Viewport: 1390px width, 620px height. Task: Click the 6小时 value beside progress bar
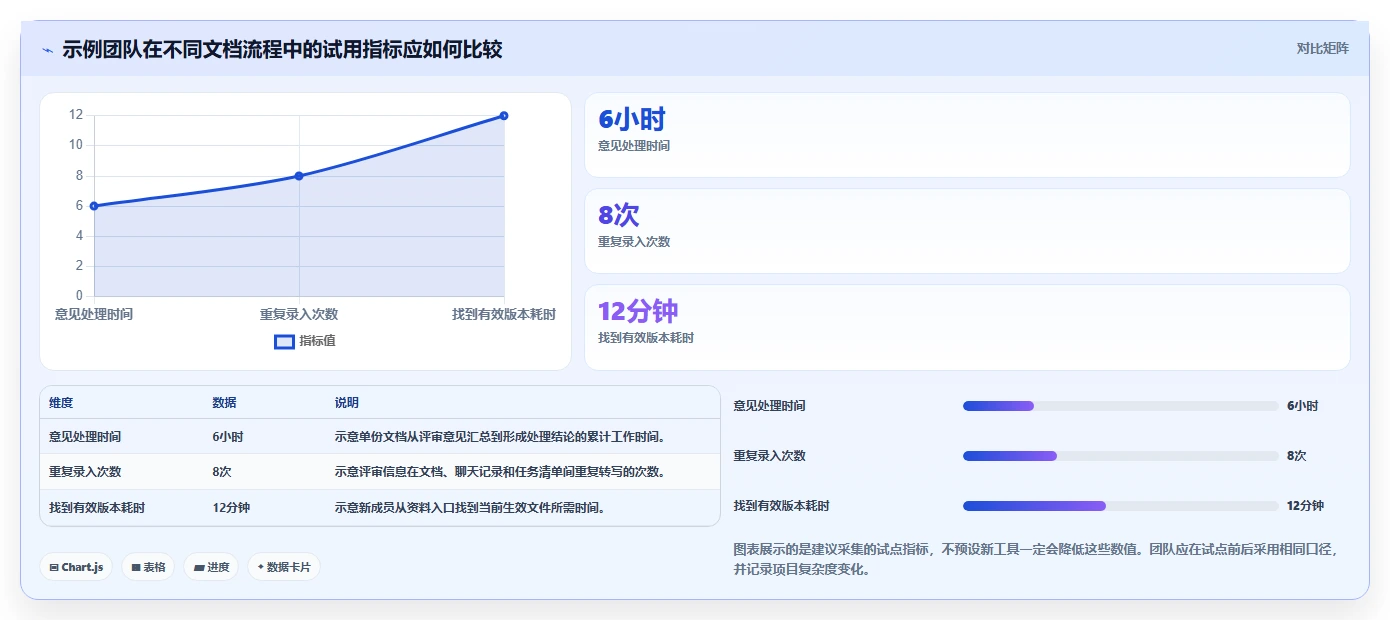tap(1303, 406)
